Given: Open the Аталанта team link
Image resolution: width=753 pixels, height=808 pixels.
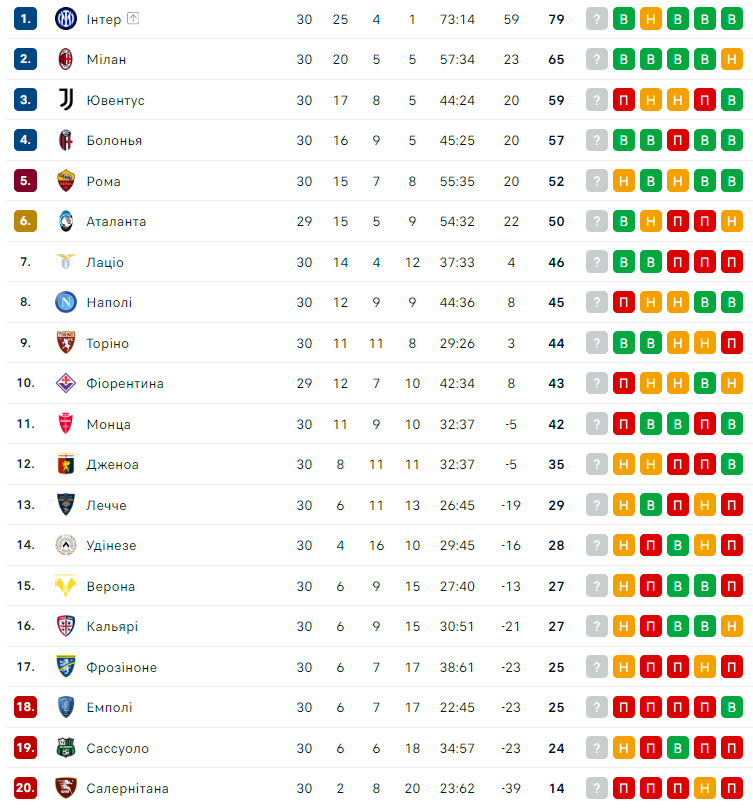Looking at the screenshot, I should tap(116, 221).
